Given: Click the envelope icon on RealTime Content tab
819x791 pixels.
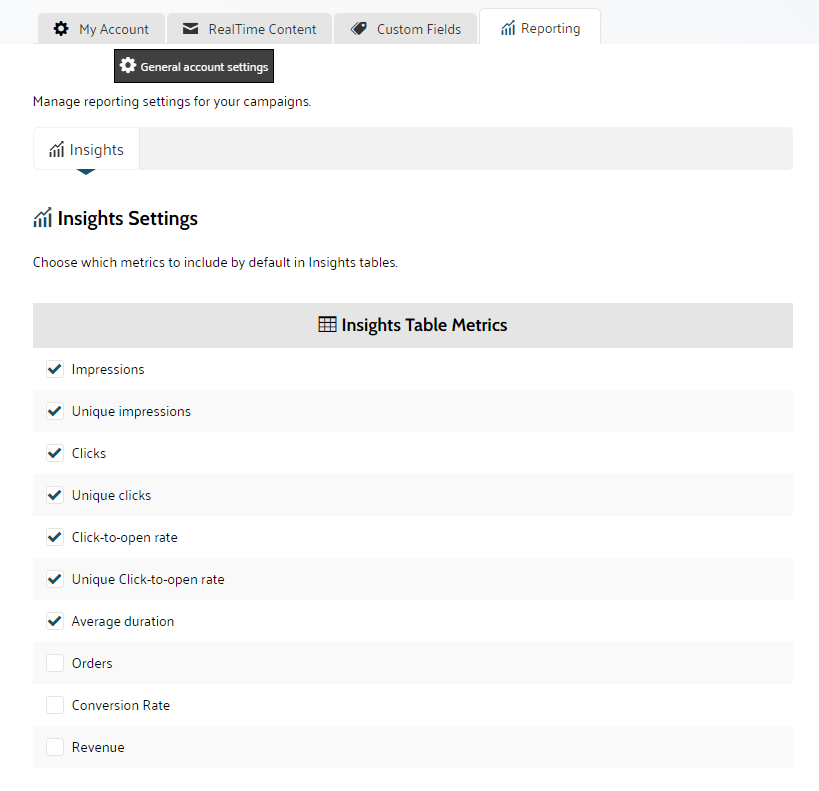Looking at the screenshot, I should 190,29.
